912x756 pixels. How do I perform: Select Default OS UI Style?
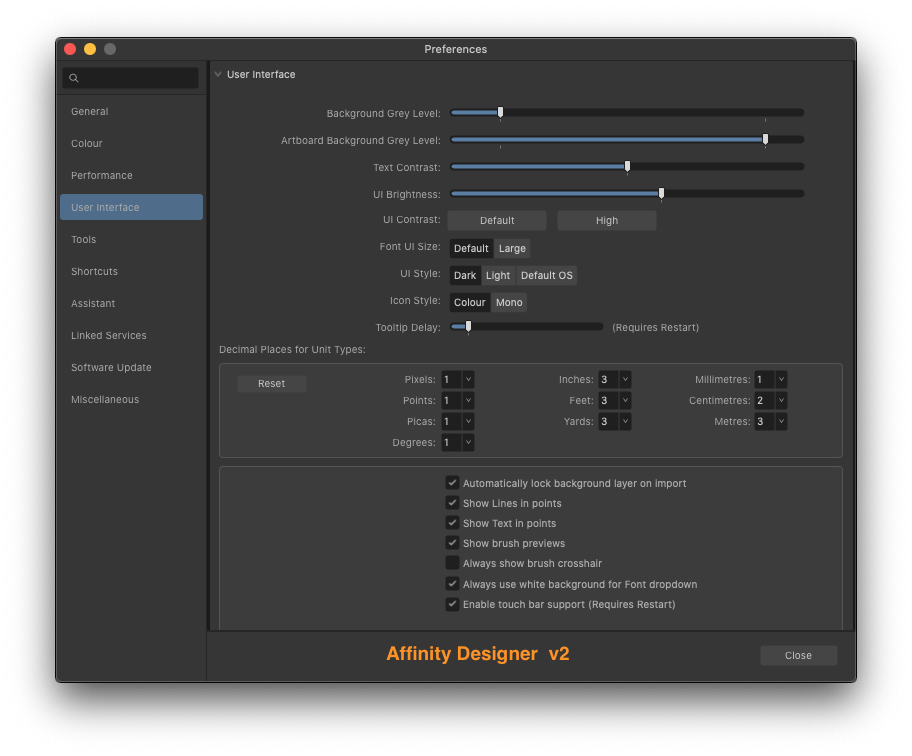(547, 276)
